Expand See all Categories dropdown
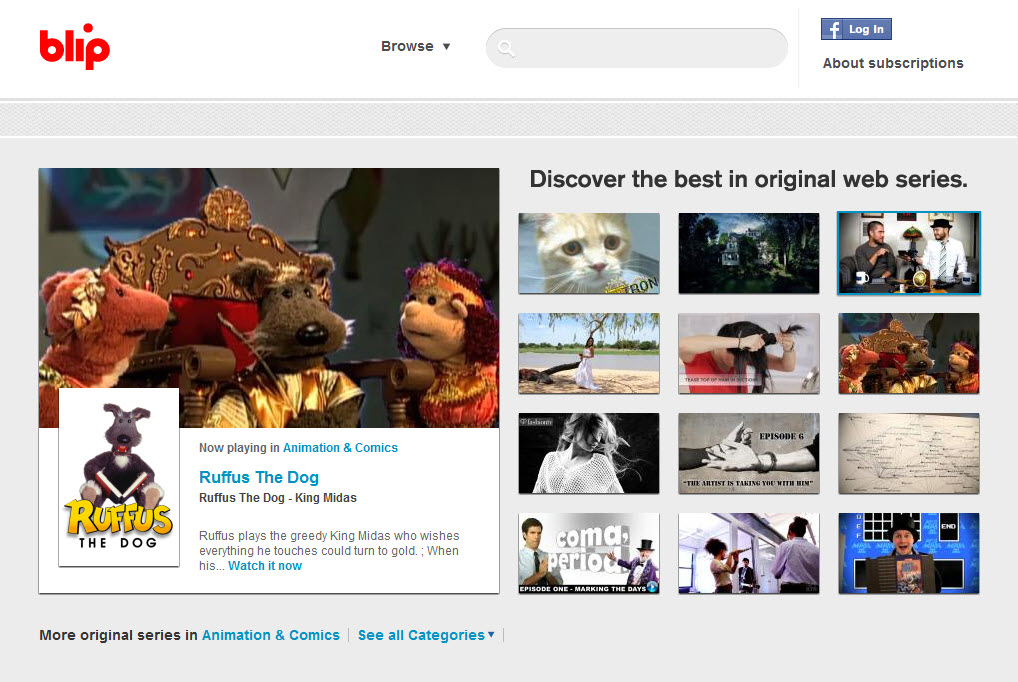The height and width of the screenshot is (682, 1018). coord(425,635)
